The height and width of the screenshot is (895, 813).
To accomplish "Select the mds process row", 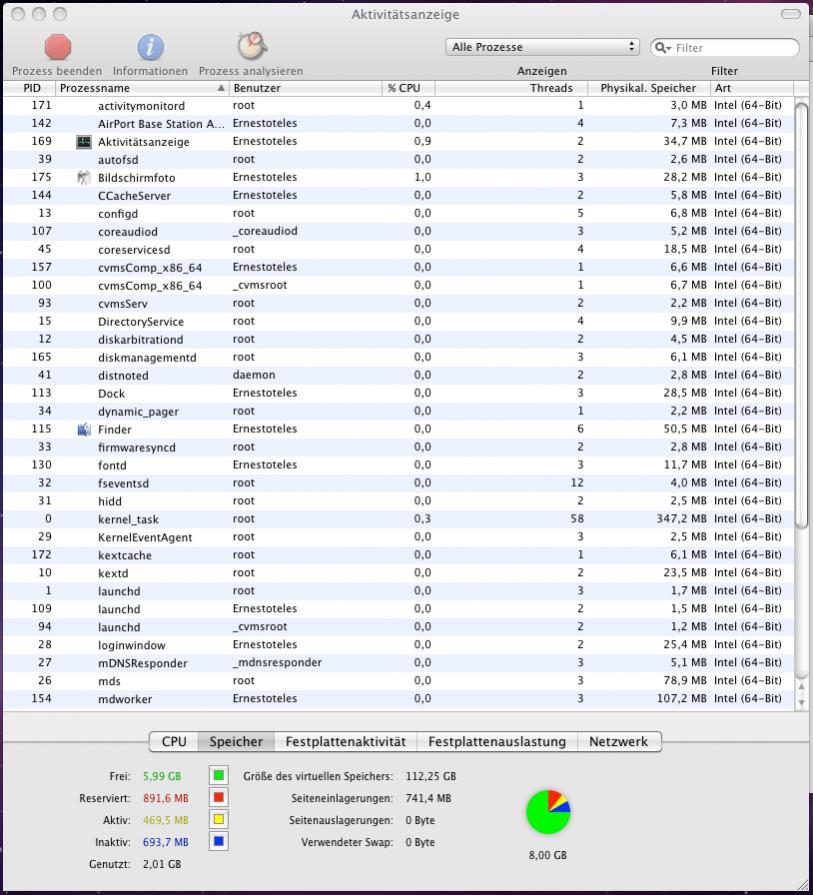I will coord(399,681).
